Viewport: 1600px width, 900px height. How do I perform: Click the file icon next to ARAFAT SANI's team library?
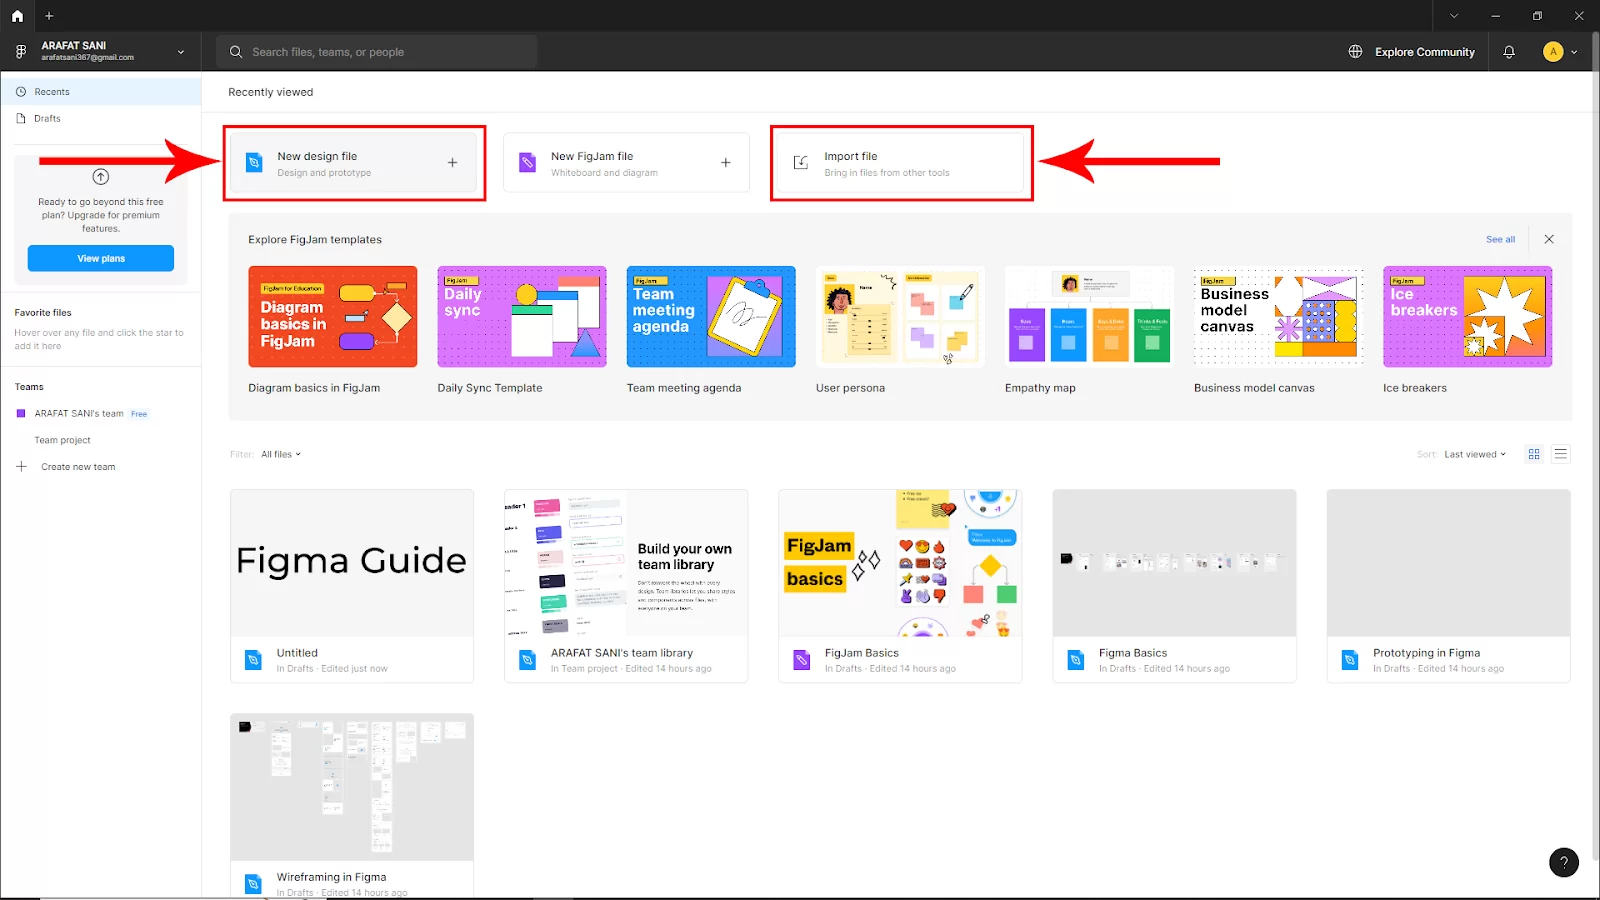528,660
